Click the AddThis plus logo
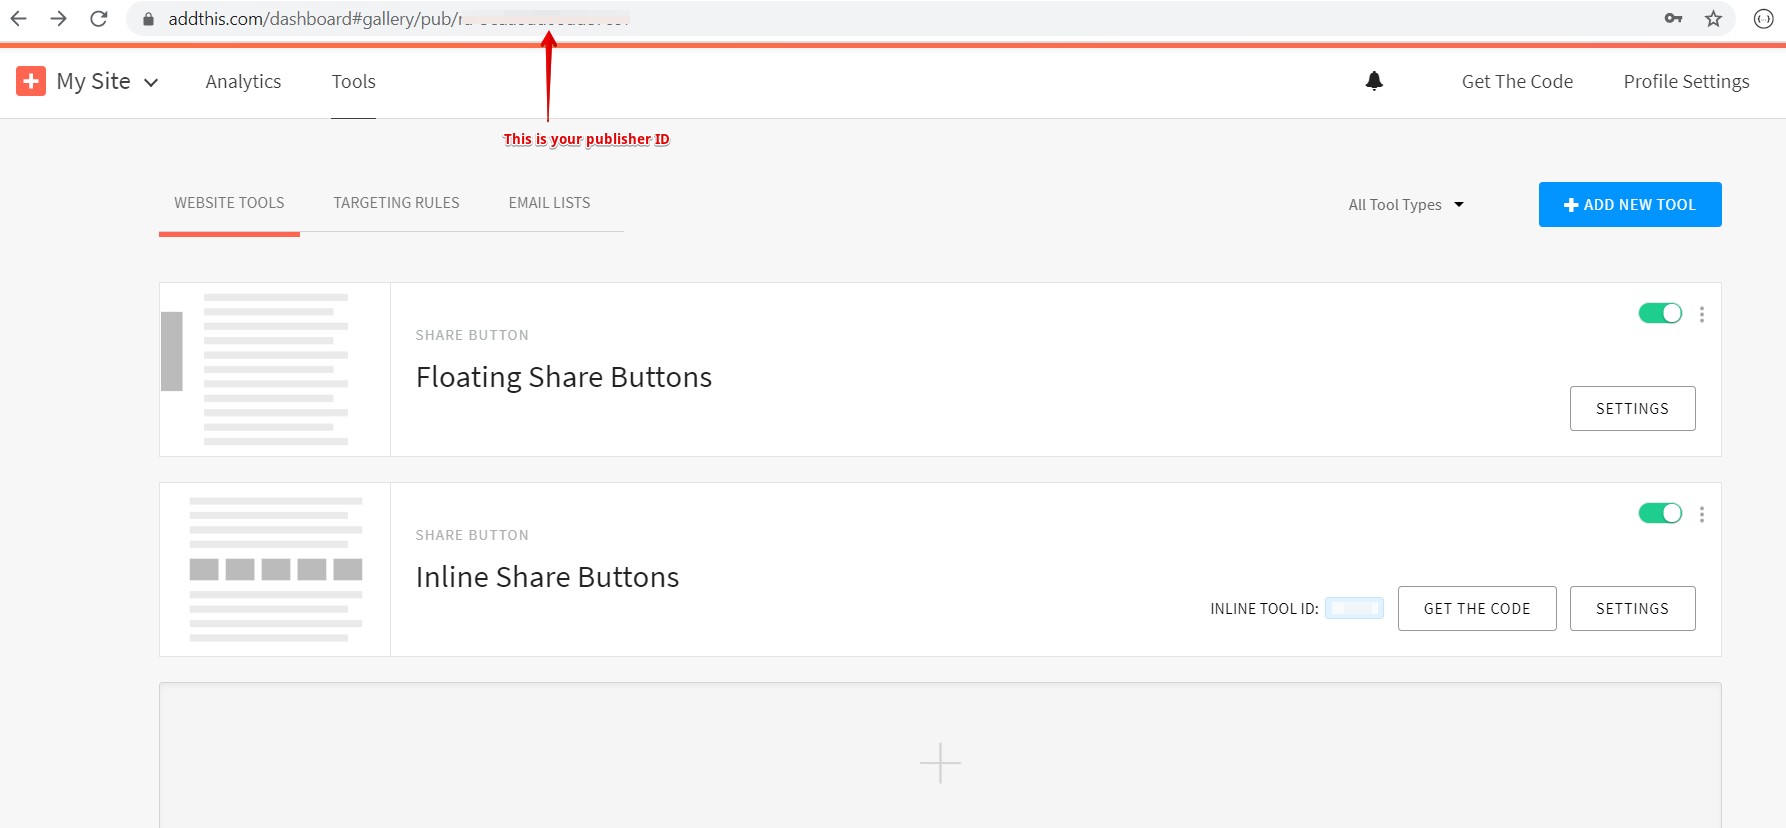This screenshot has height=828, width=1786. tap(31, 81)
